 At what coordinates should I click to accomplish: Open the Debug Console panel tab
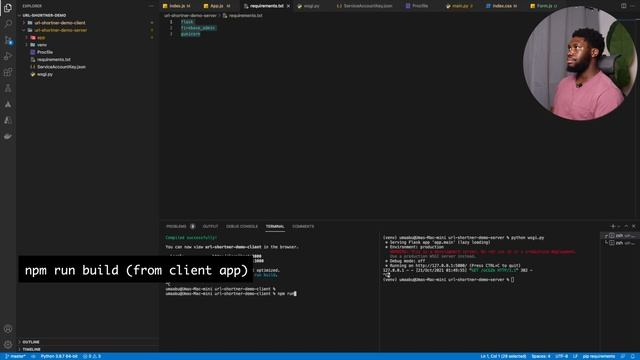pos(242,227)
